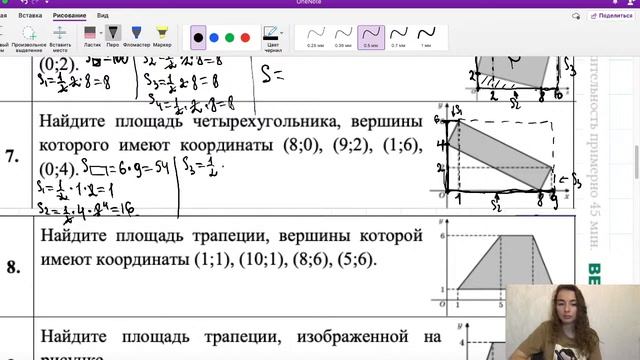Set pen thickness to 0.35 мм
Image resolution: width=640 pixels, height=360 pixels.
click(x=343, y=37)
